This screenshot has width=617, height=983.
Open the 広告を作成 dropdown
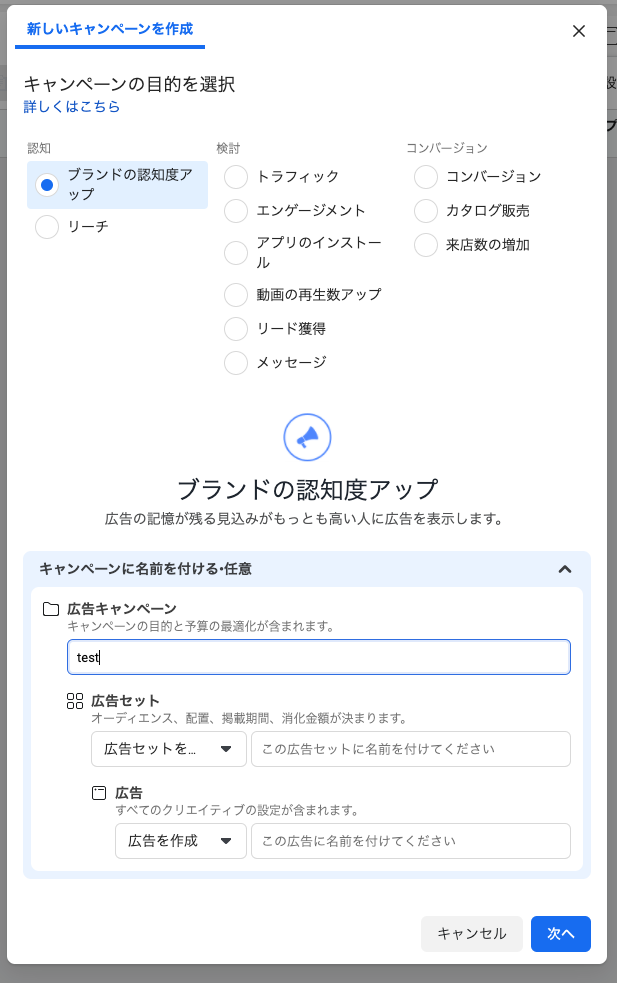click(x=180, y=841)
